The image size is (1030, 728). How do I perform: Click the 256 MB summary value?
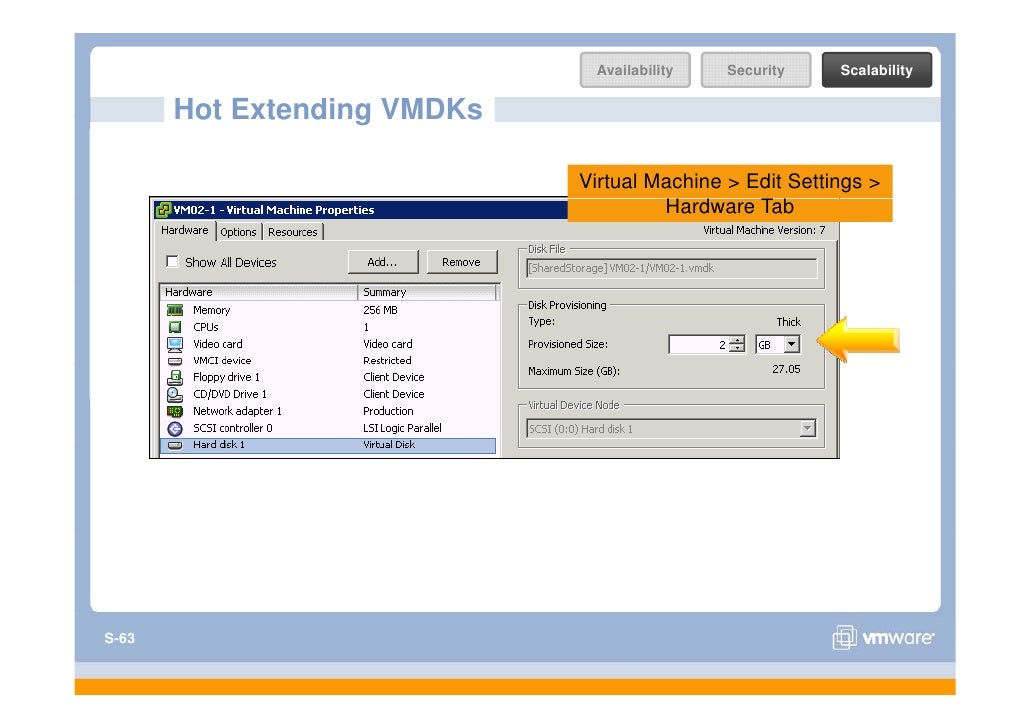(x=380, y=310)
